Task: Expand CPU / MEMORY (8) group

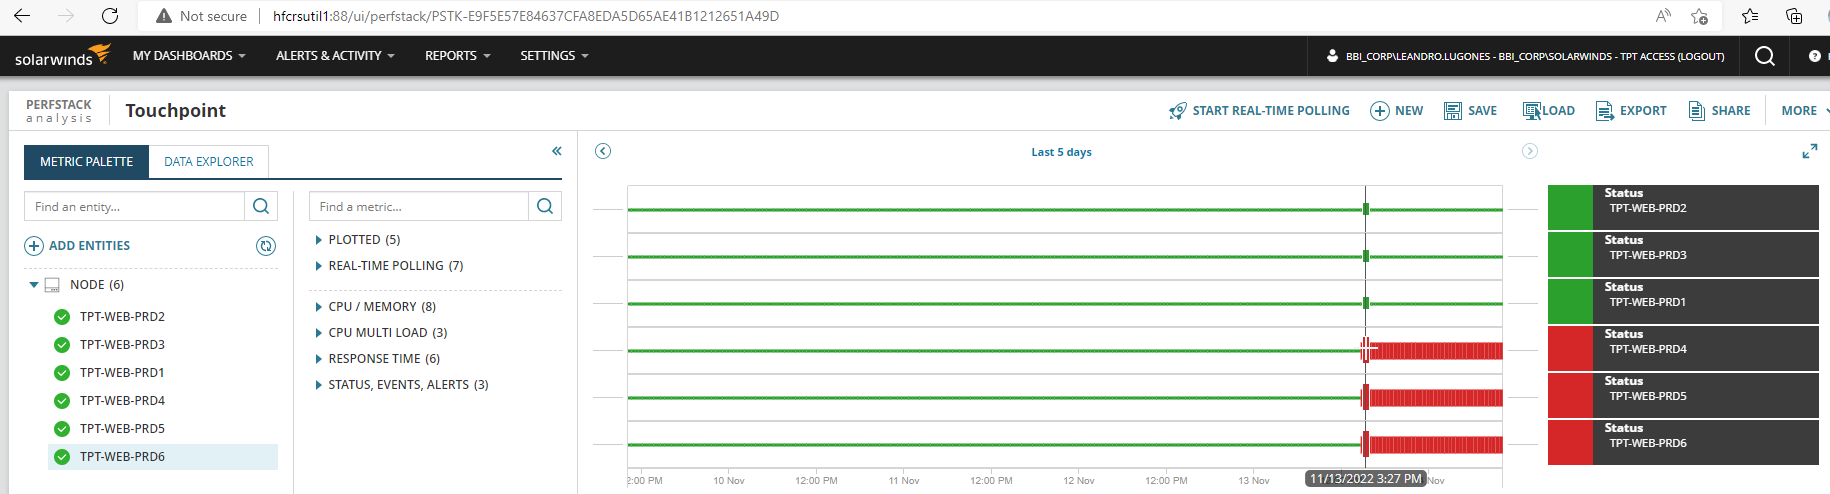Action: tap(318, 307)
